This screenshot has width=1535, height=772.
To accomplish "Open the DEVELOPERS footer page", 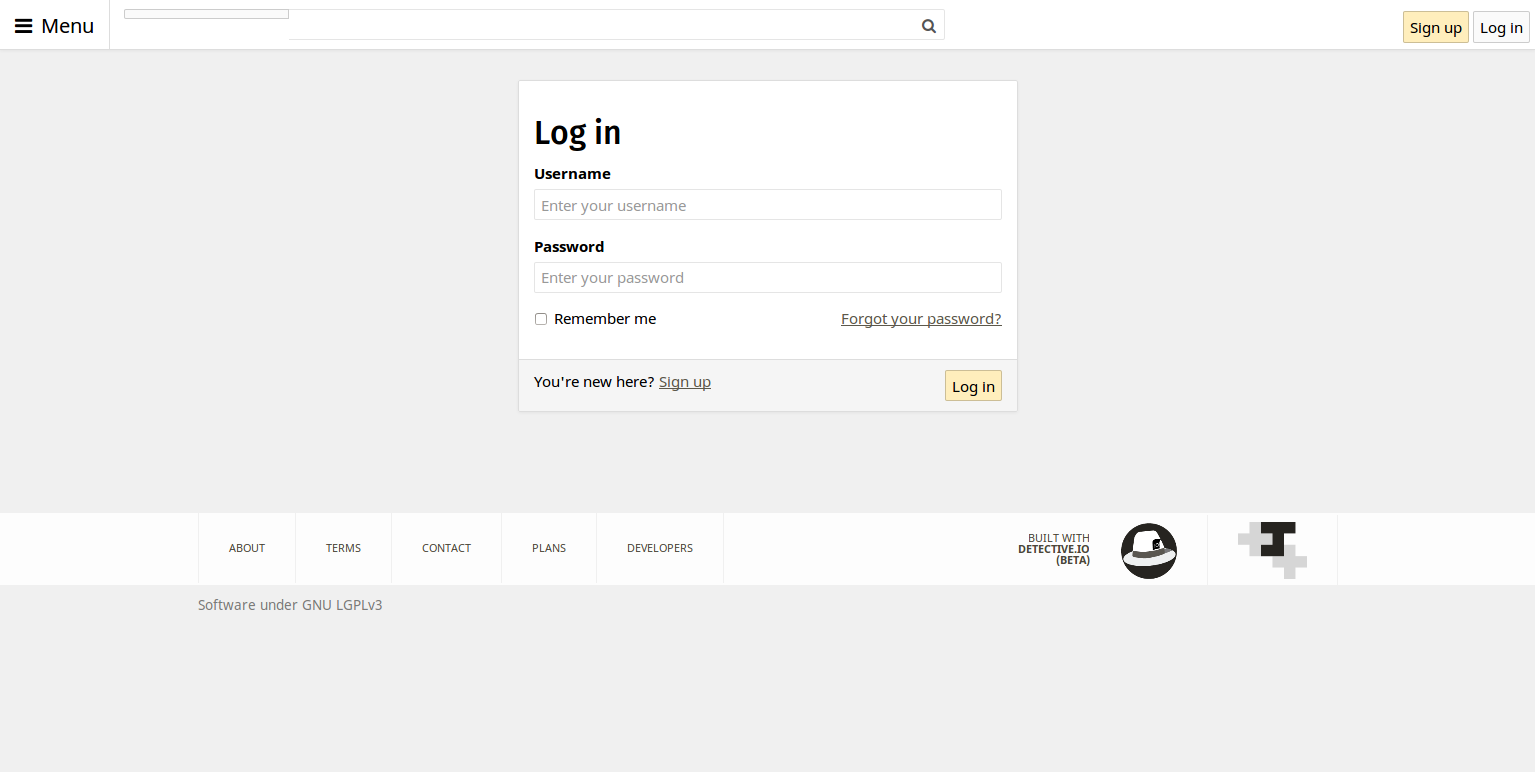I will click(x=659, y=547).
